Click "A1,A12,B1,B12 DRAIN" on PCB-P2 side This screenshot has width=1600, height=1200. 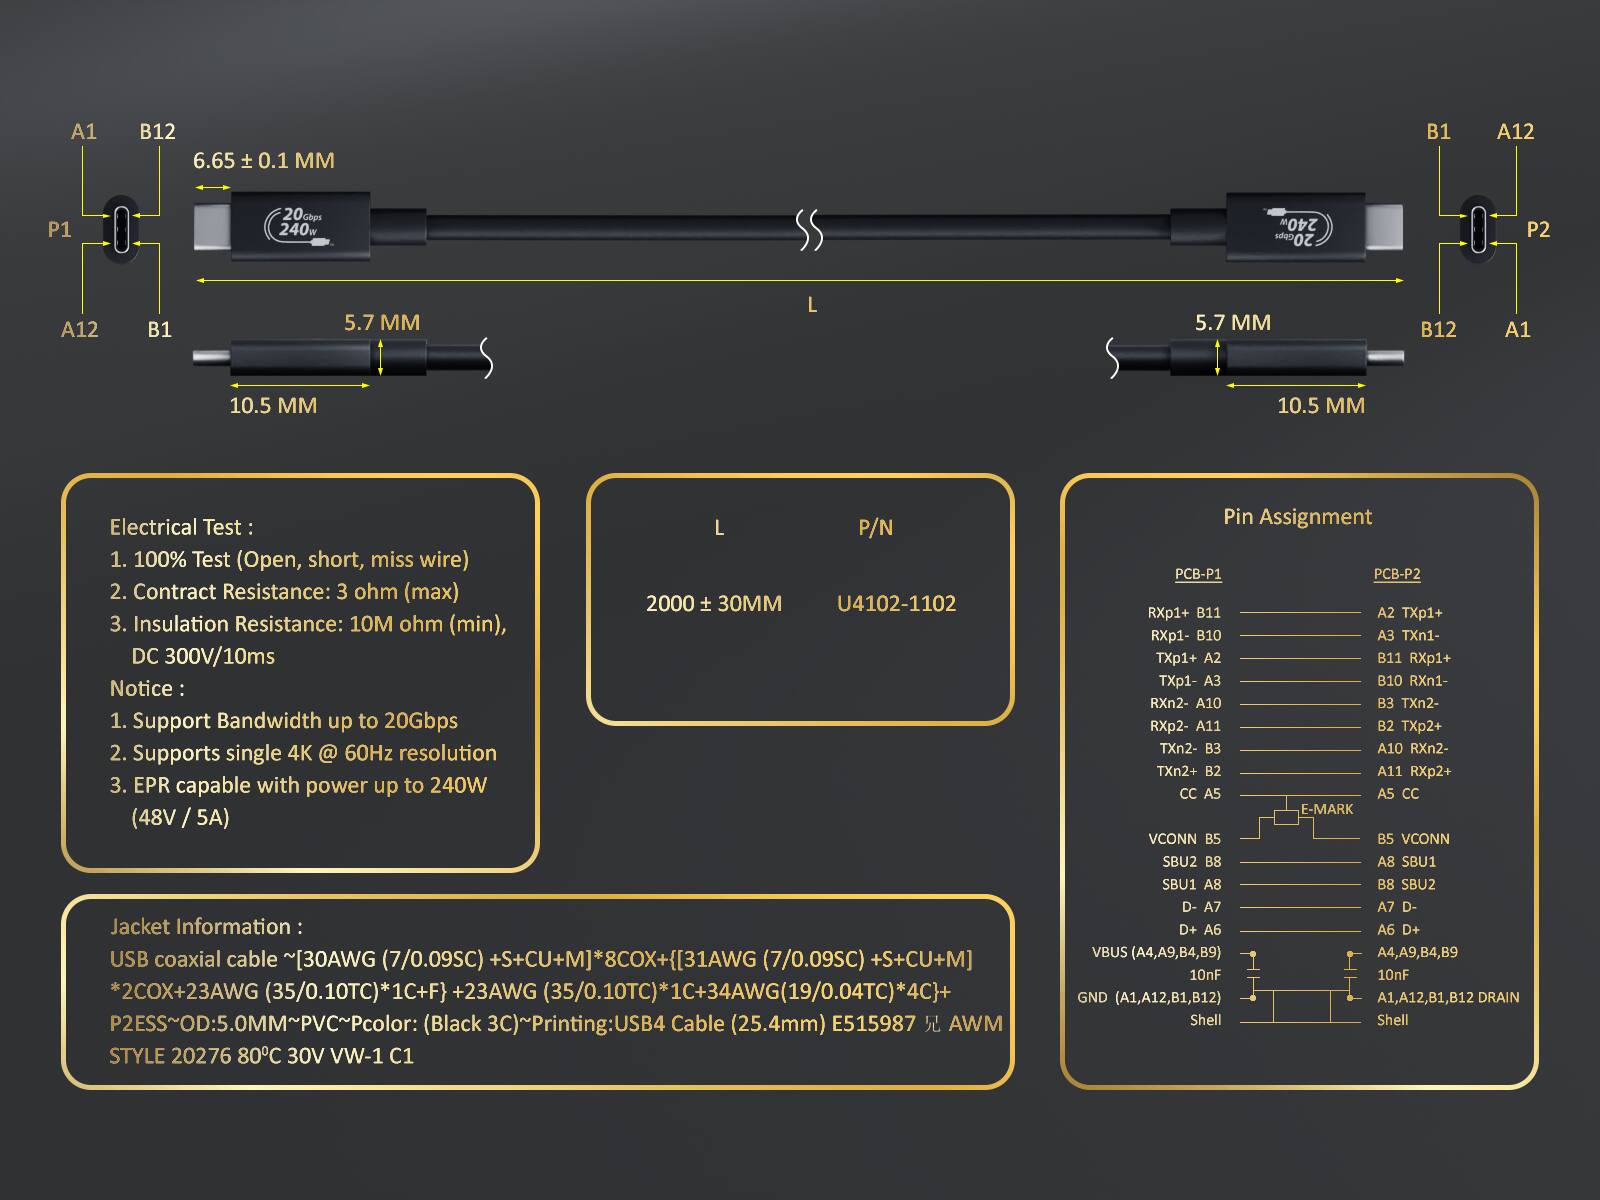point(1448,997)
